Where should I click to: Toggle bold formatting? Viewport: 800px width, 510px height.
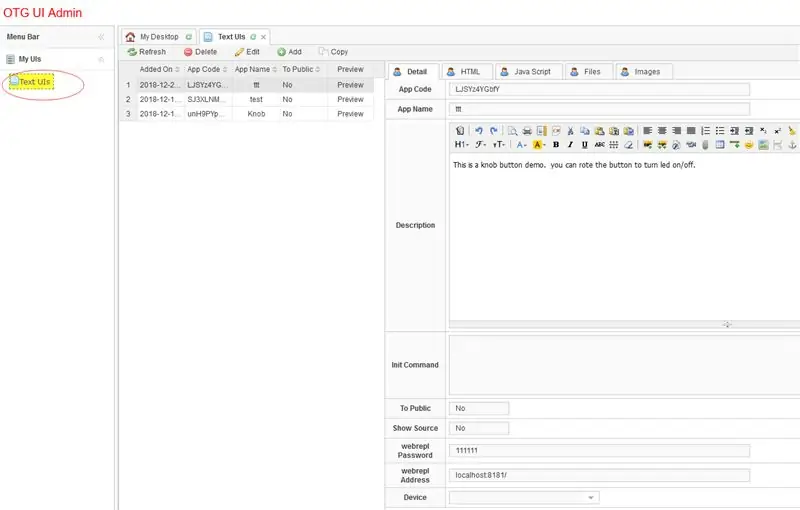coord(556,145)
